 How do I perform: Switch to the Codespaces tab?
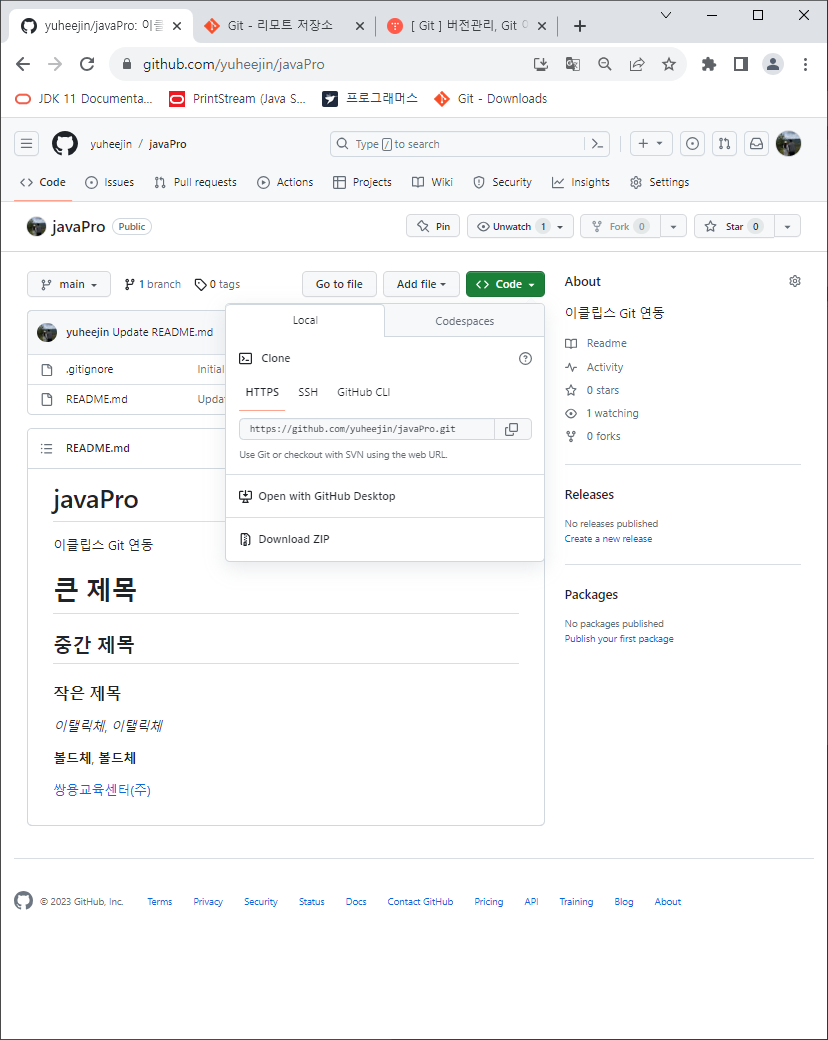point(464,321)
